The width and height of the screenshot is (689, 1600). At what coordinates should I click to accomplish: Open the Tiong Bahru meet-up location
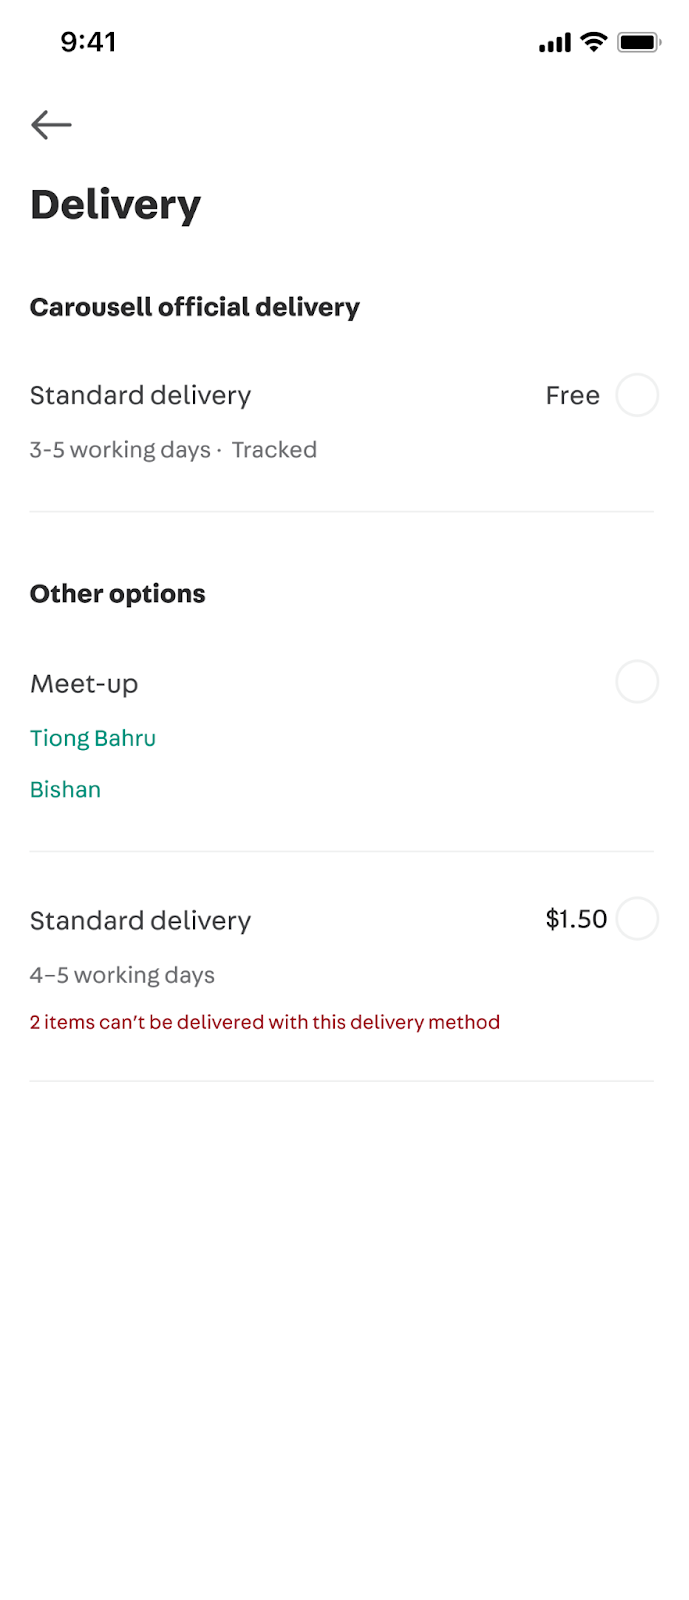coord(93,738)
